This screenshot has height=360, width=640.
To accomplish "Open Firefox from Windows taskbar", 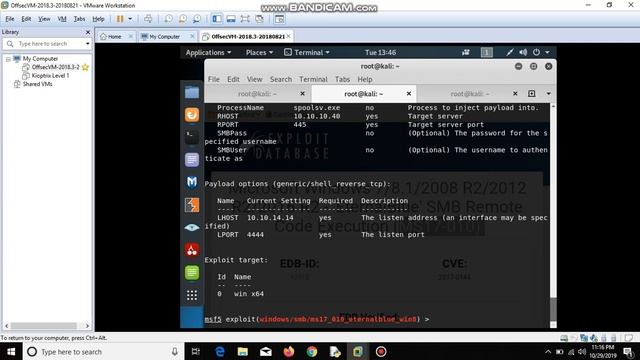I will point(289,351).
